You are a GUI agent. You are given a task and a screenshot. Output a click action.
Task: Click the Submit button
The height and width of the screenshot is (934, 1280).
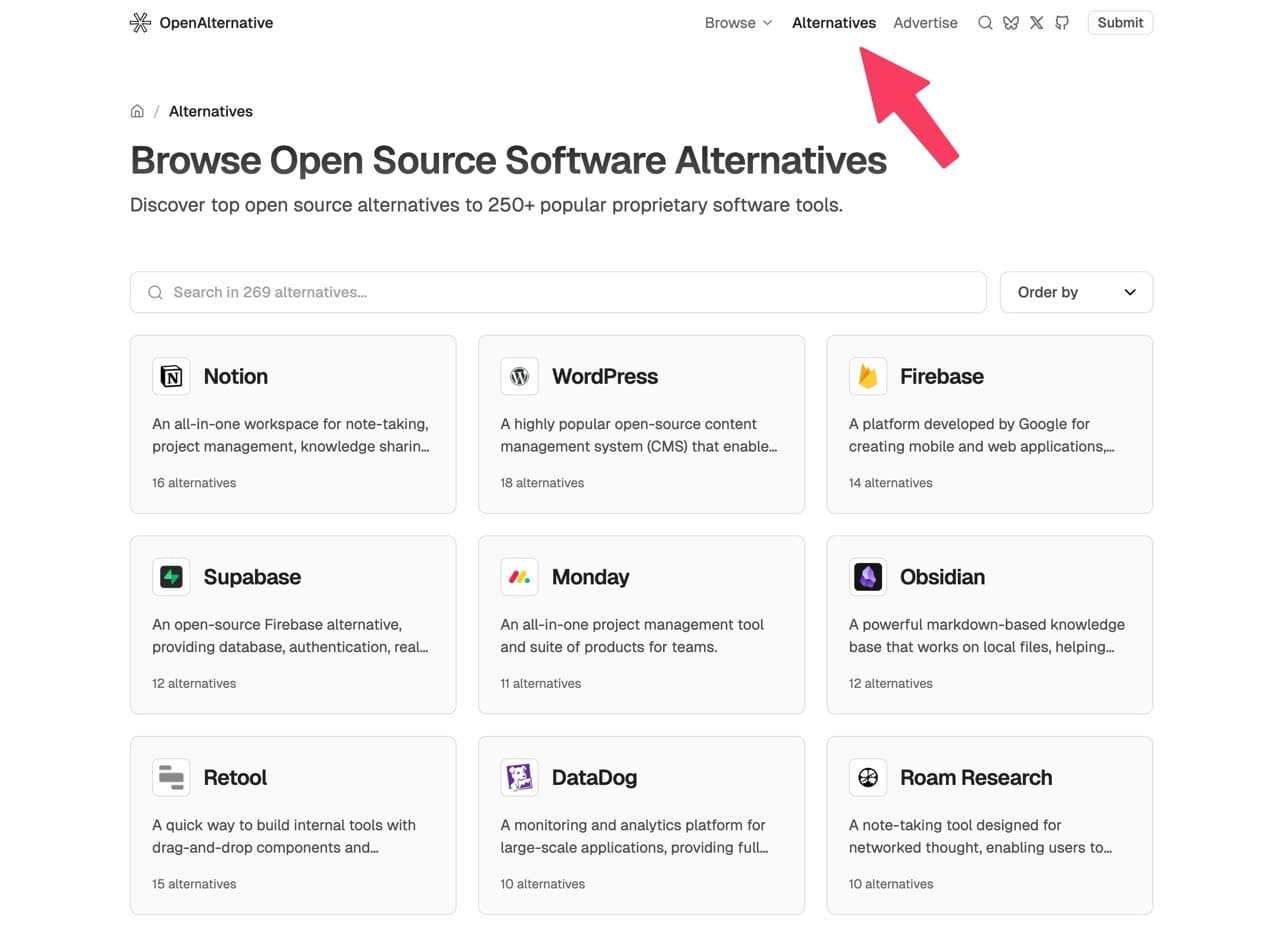(x=1120, y=22)
